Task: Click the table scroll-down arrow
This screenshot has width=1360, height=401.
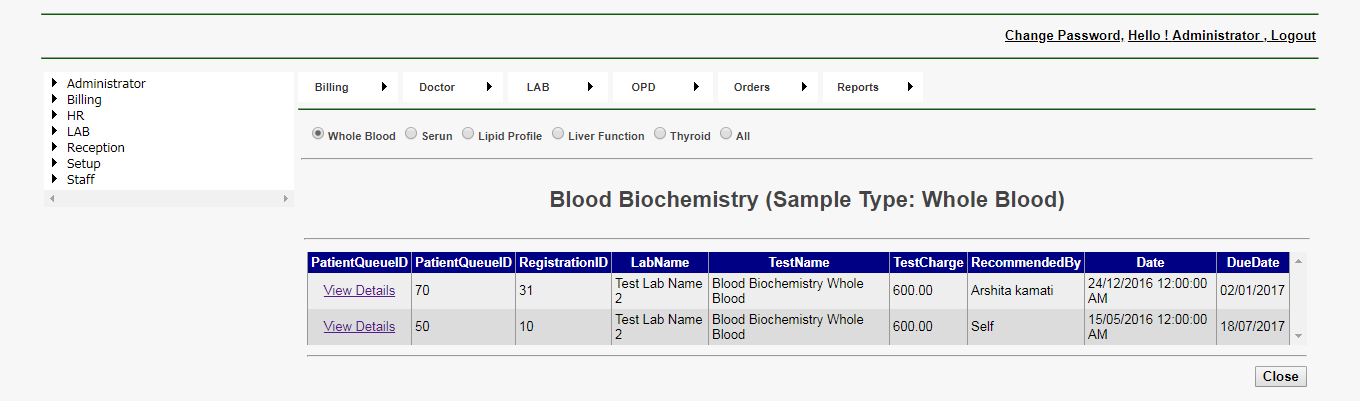Action: 1298,337
